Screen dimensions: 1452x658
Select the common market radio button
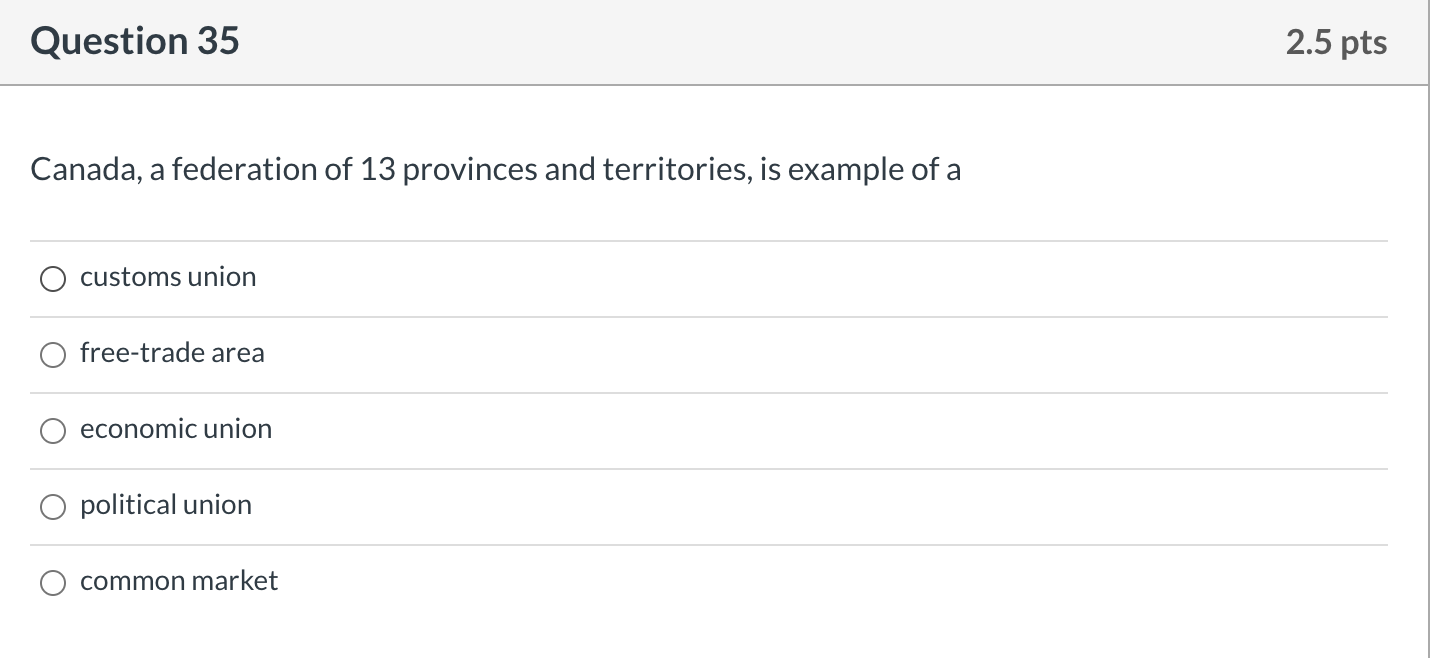click(x=53, y=583)
